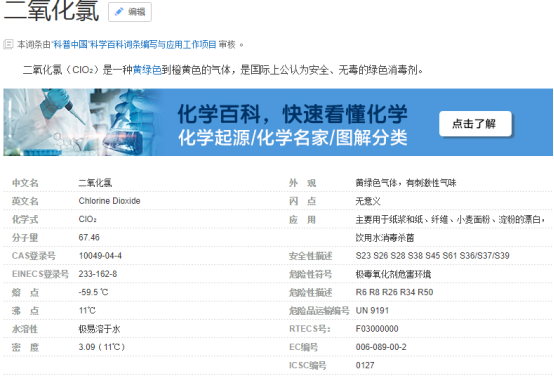This screenshot has width=554, height=376.
Task: Open the 科普中国 review project link
Action: pos(134,45)
